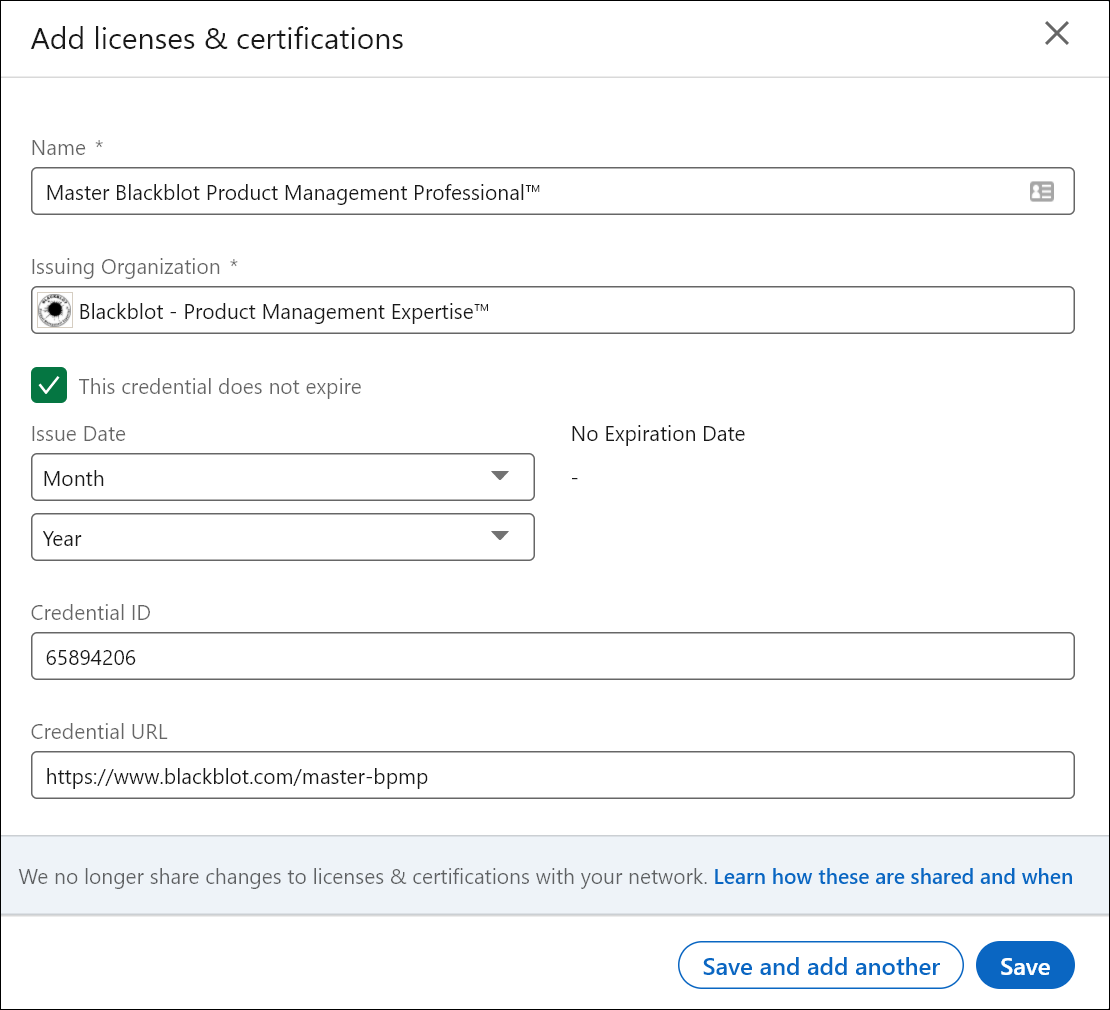
Task: Click the 'Issue Date' label
Action: pos(78,433)
